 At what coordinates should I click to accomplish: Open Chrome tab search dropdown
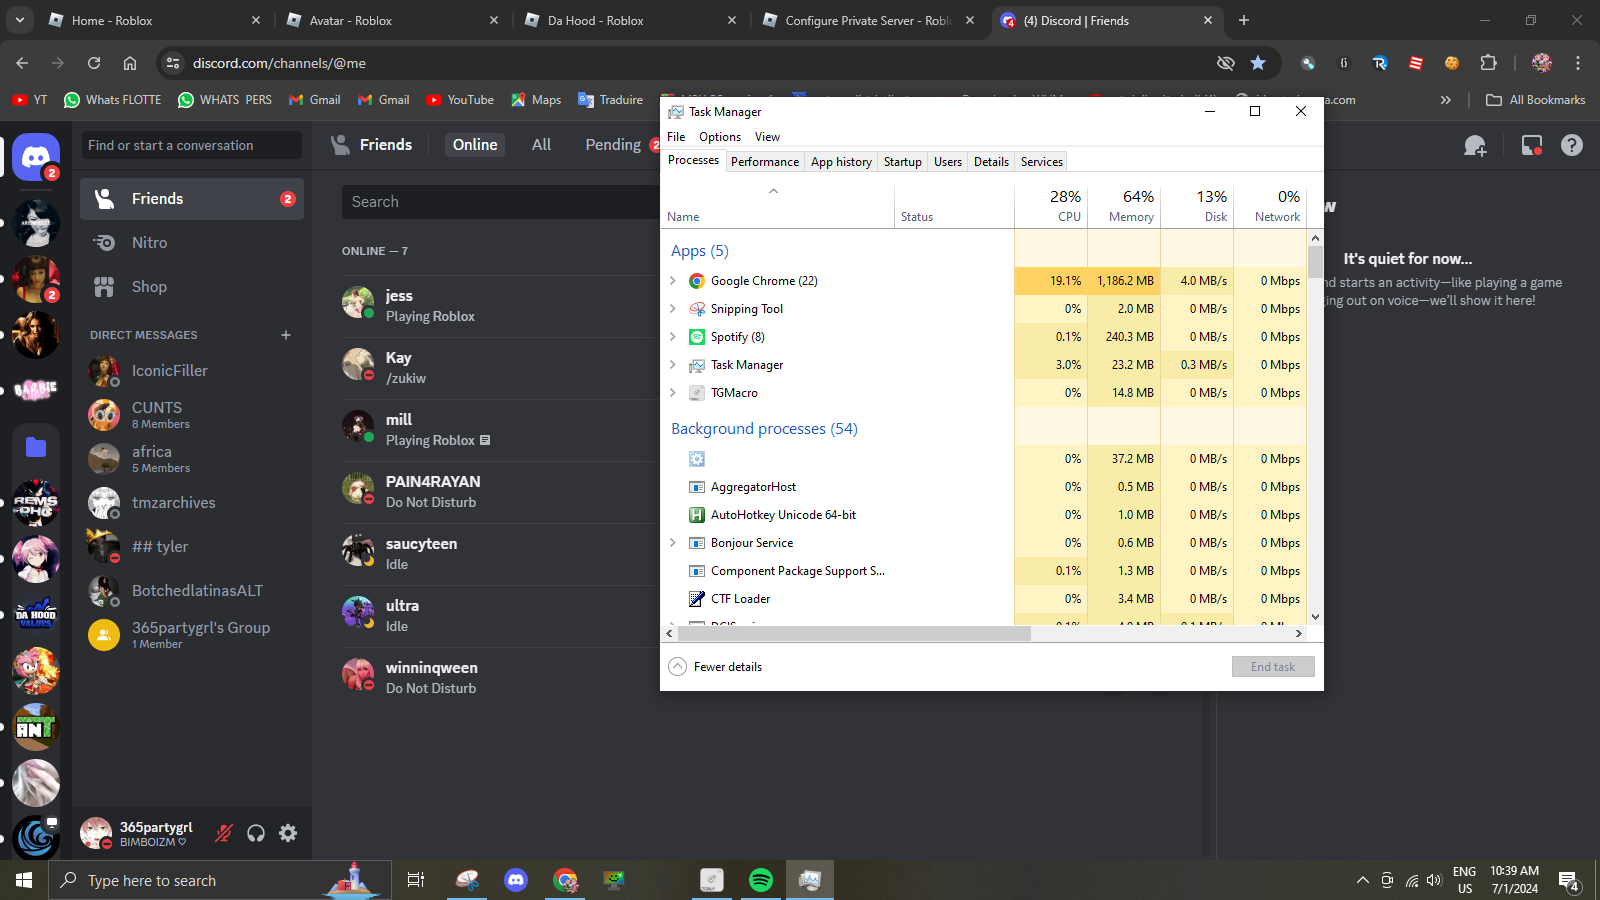[20, 20]
